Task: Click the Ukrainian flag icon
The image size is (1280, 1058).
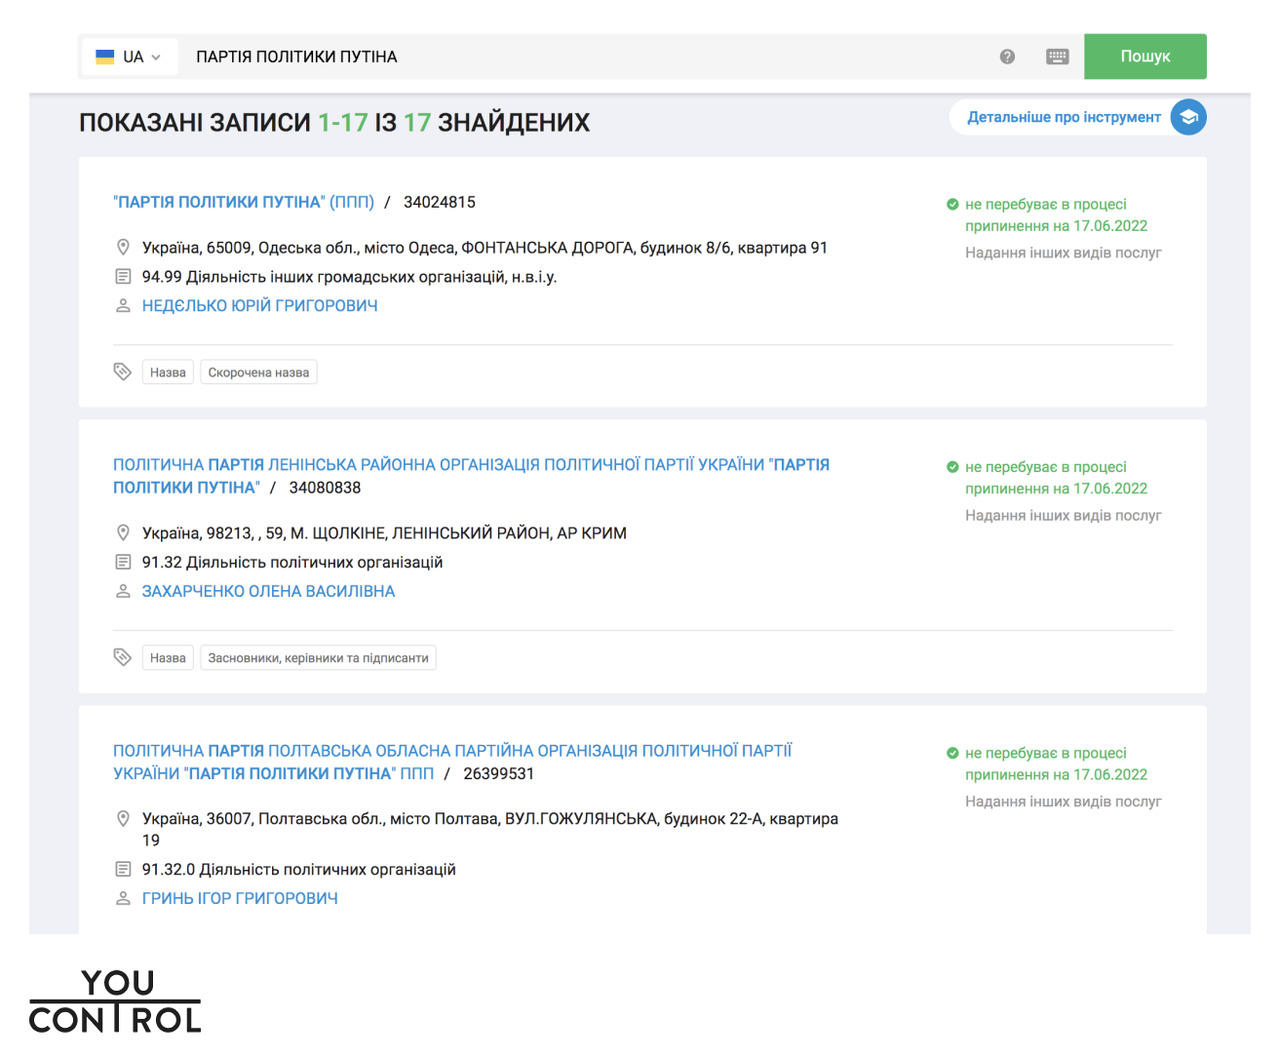Action: pos(105,57)
